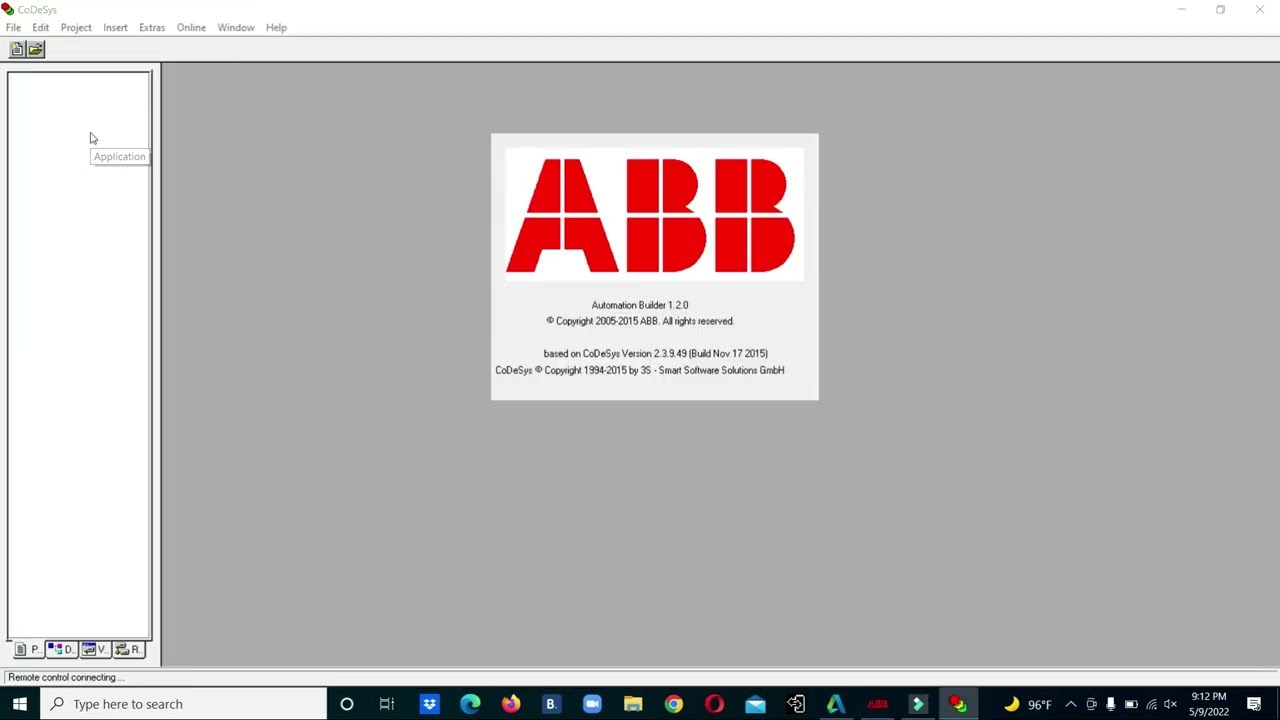1280x720 pixels.
Task: Launch Zoom from the taskbar
Action: (x=592, y=704)
